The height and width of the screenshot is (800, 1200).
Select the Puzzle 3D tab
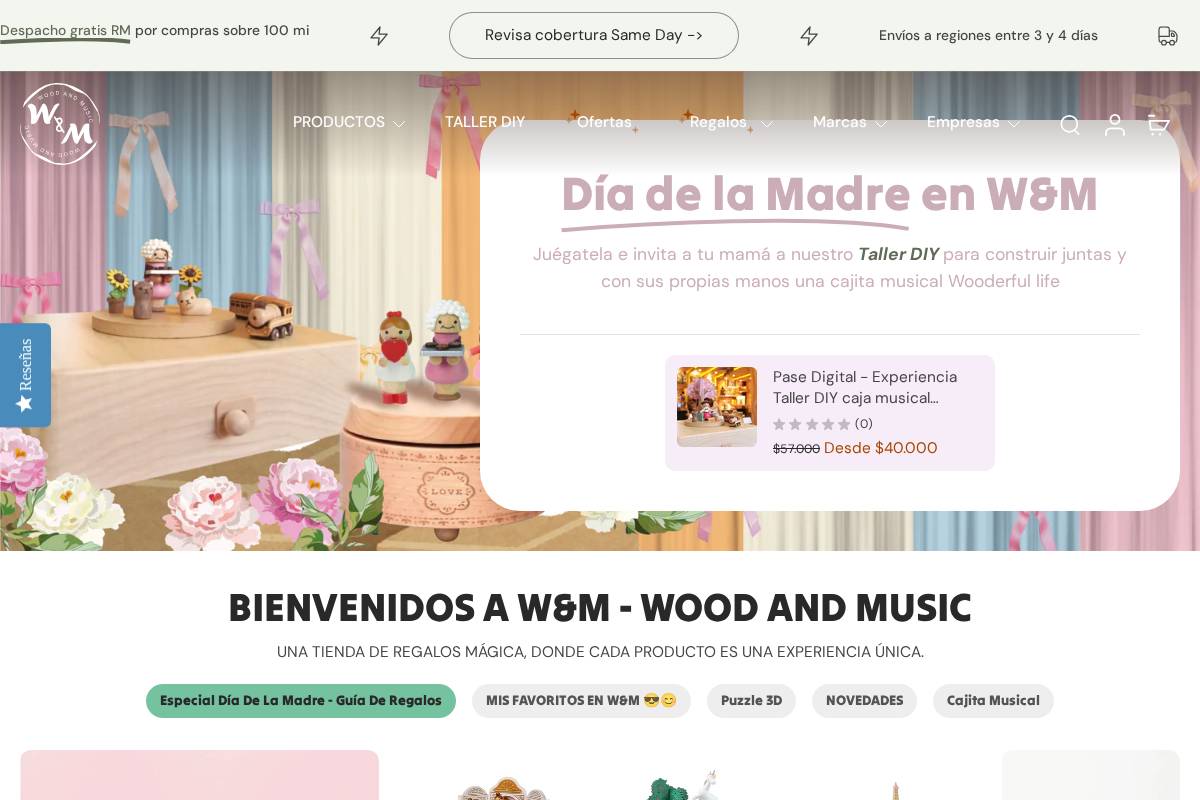tap(751, 701)
